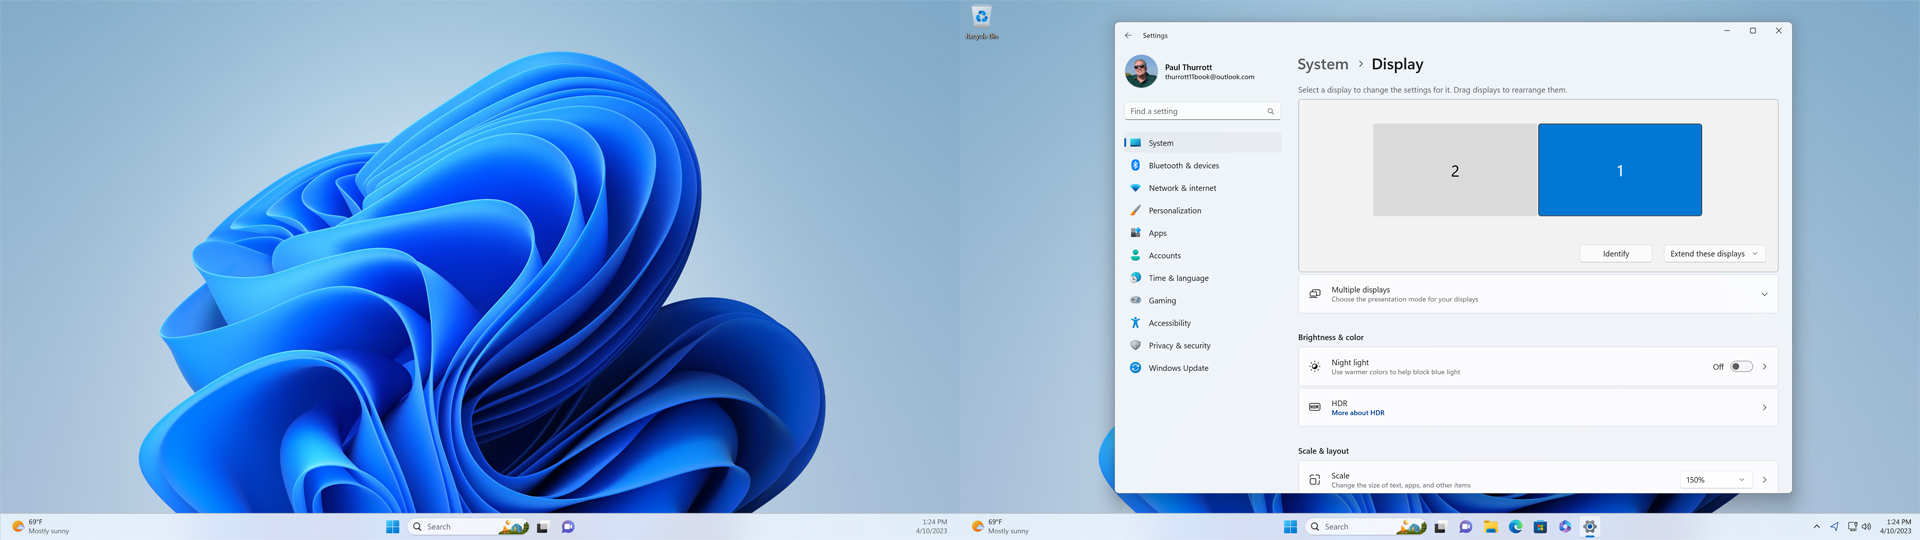Click the back arrow in Settings
This screenshot has width=1920, height=540.
coord(1128,35)
